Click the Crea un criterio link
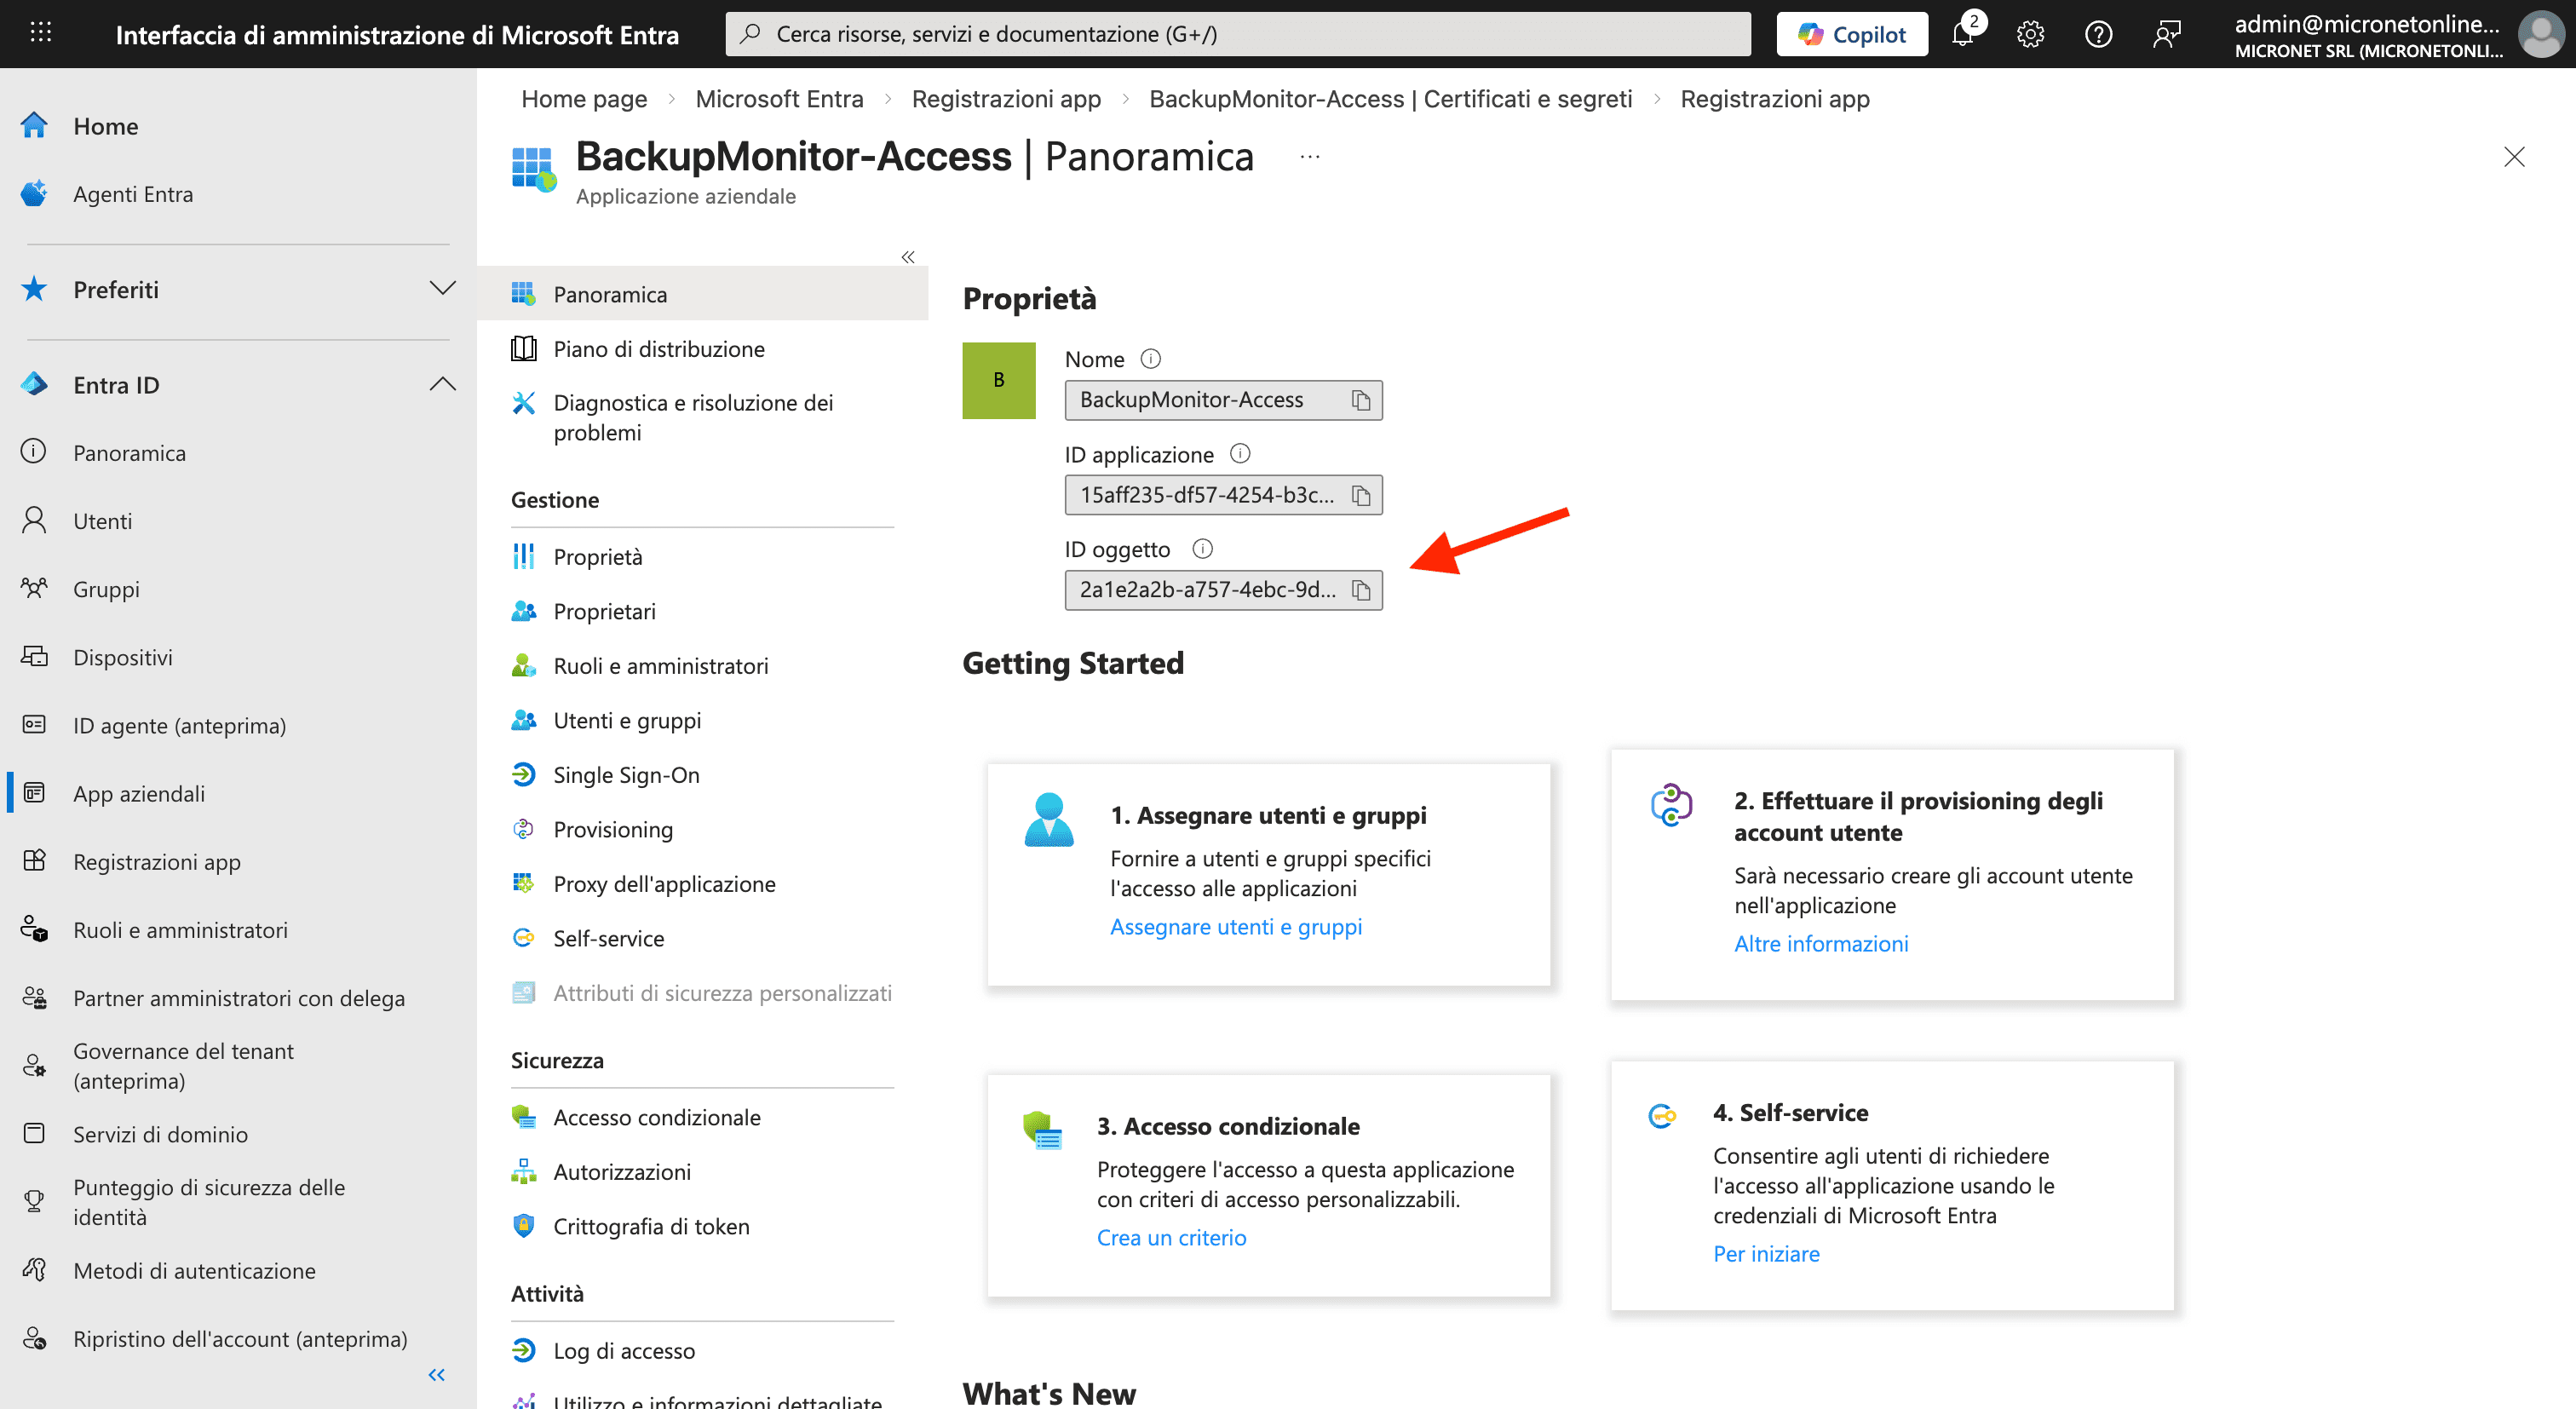 pos(1171,1237)
